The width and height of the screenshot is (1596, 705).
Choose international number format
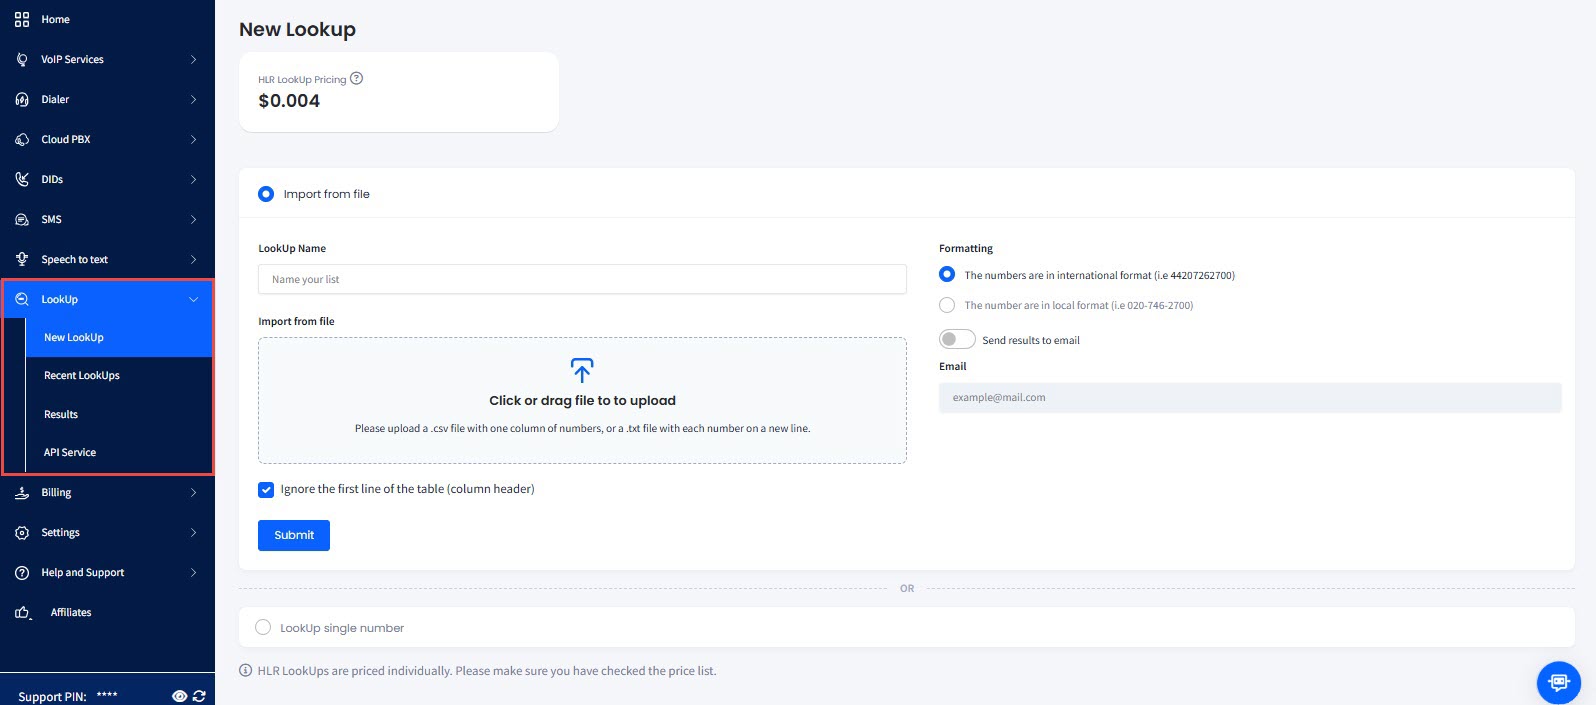pyautogui.click(x=947, y=274)
